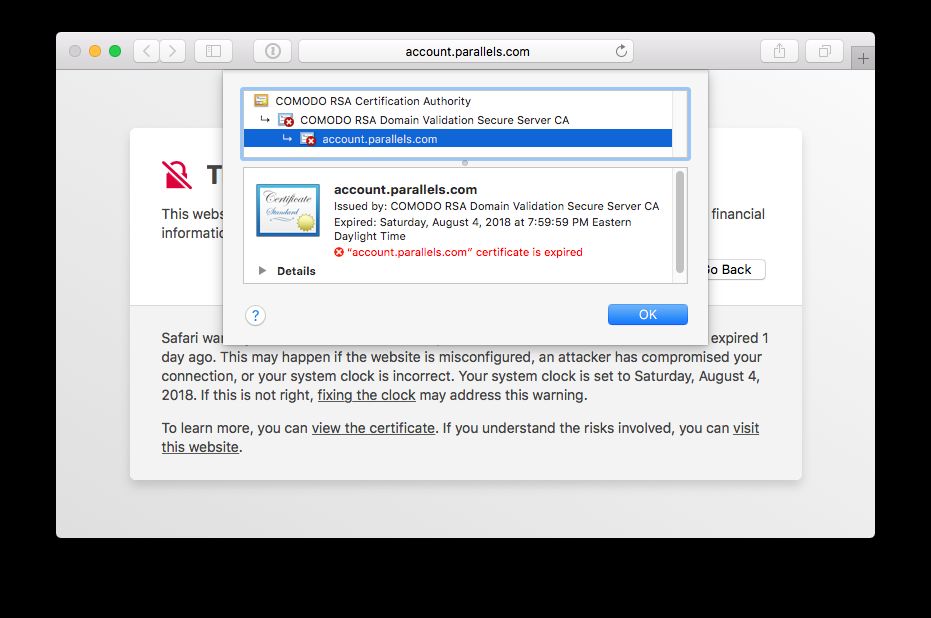Click the split divider handle between certificate panes

coord(465,163)
